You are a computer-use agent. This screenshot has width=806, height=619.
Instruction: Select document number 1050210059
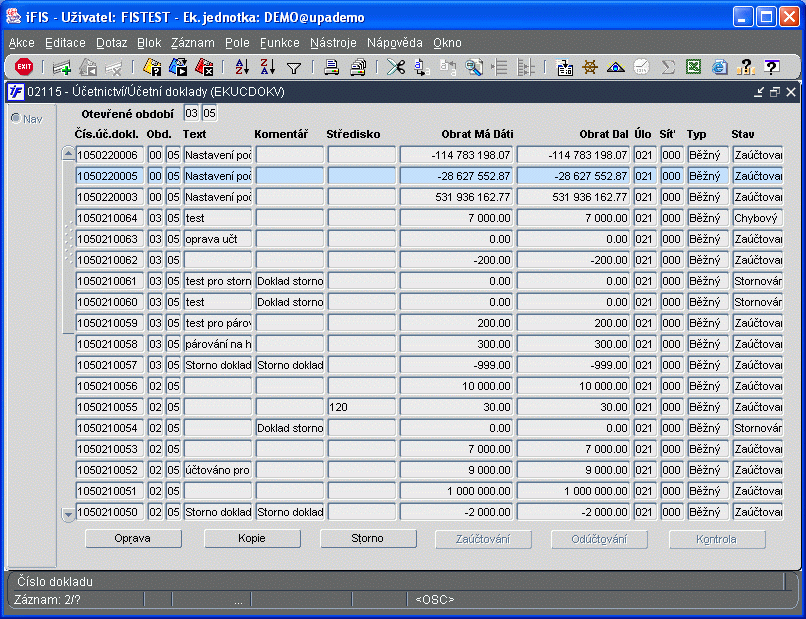point(109,323)
